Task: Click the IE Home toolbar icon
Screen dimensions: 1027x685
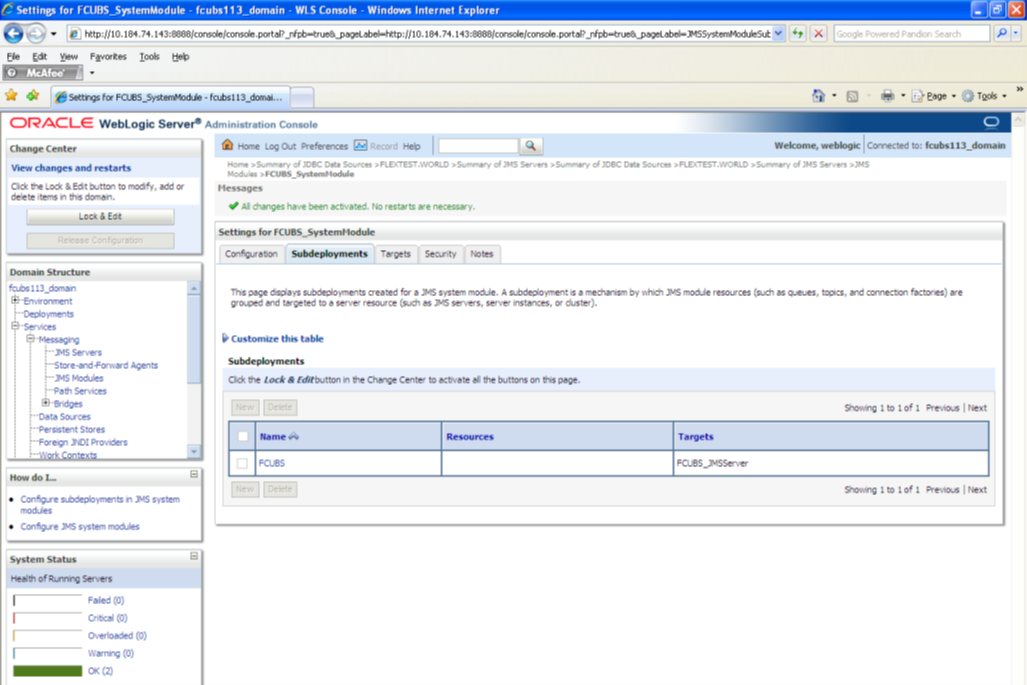Action: [x=819, y=96]
